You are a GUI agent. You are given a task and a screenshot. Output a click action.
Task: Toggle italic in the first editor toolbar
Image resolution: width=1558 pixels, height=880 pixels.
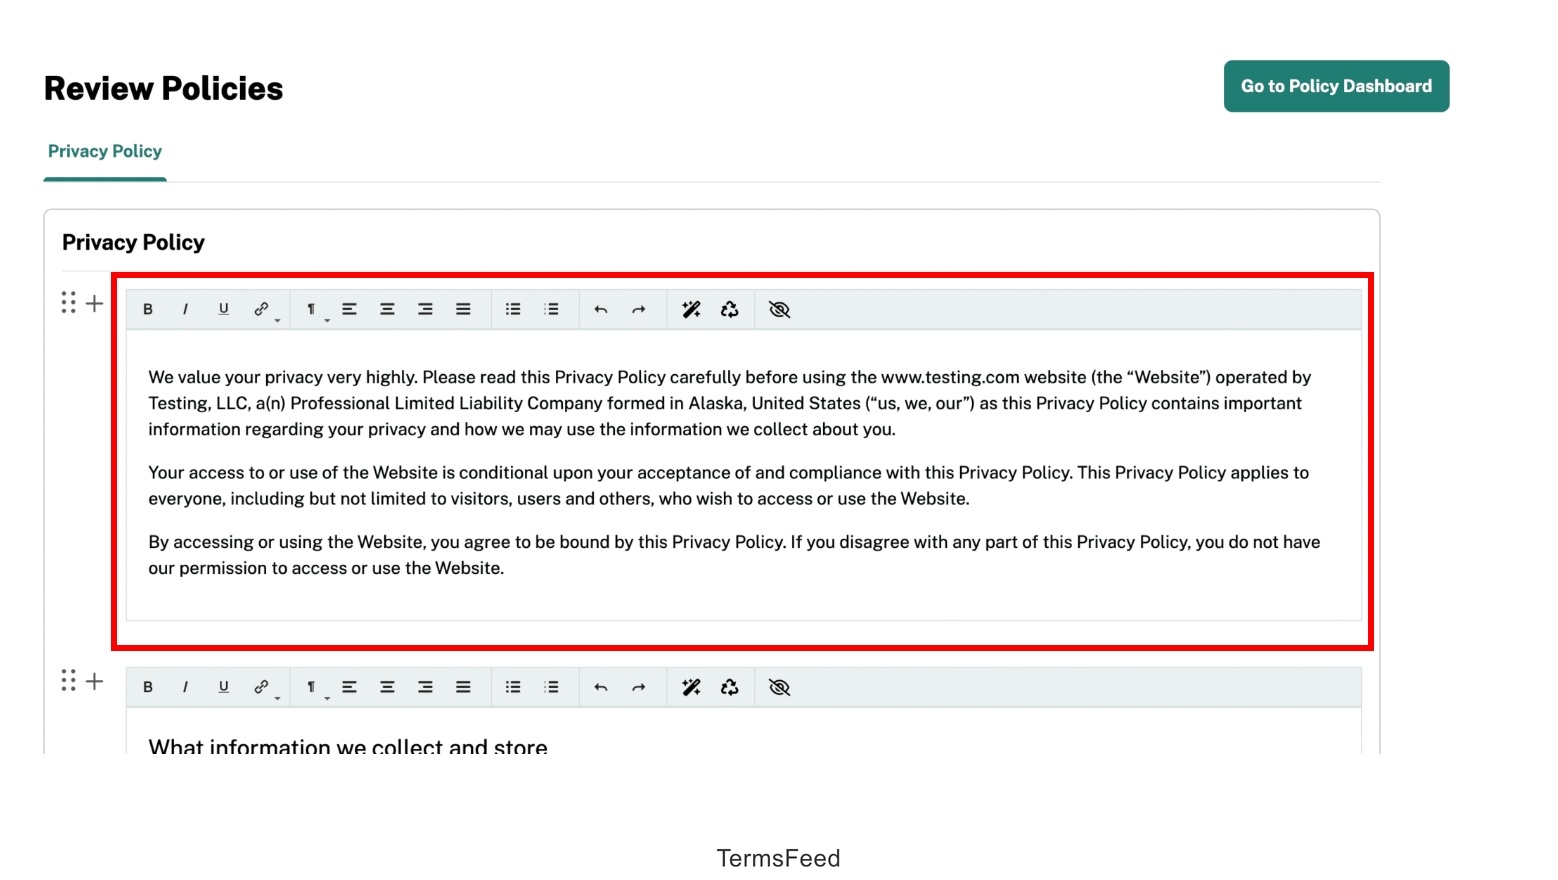(185, 309)
